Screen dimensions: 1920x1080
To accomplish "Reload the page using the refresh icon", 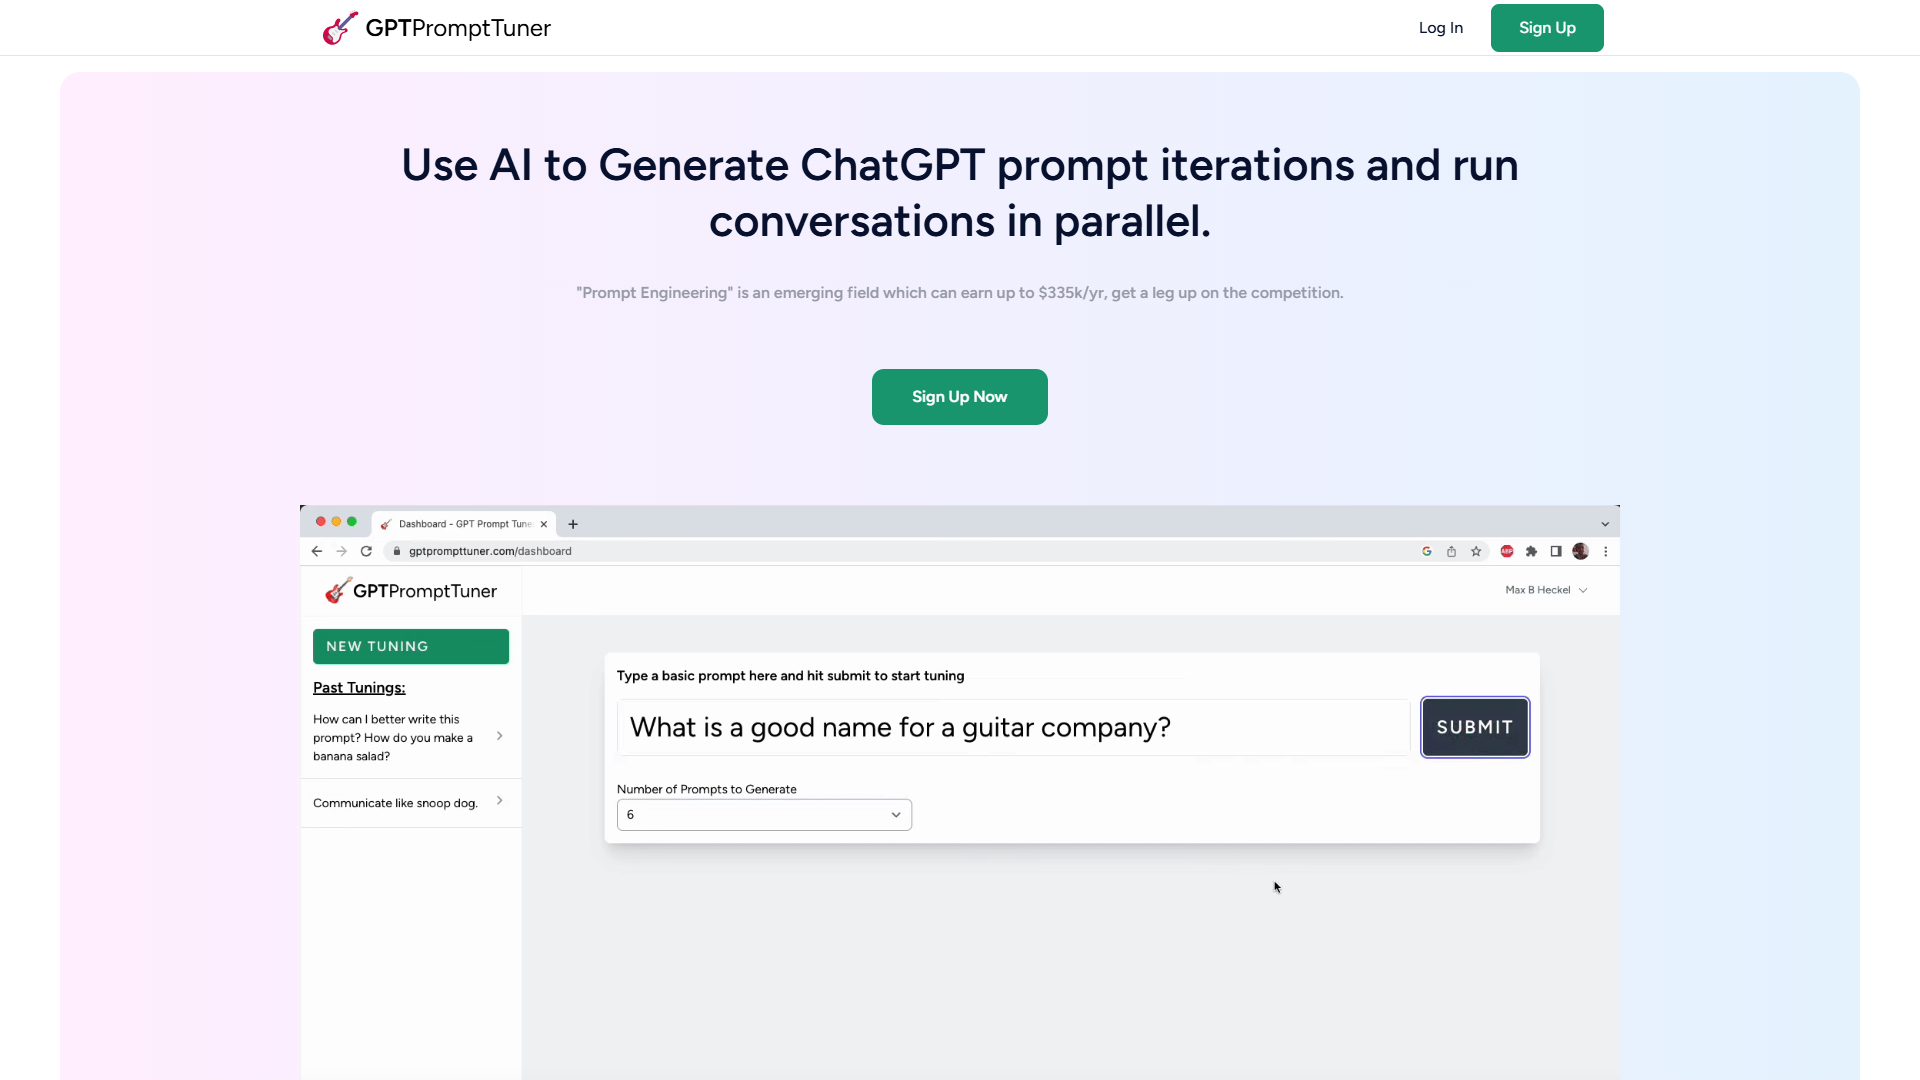I will point(366,551).
